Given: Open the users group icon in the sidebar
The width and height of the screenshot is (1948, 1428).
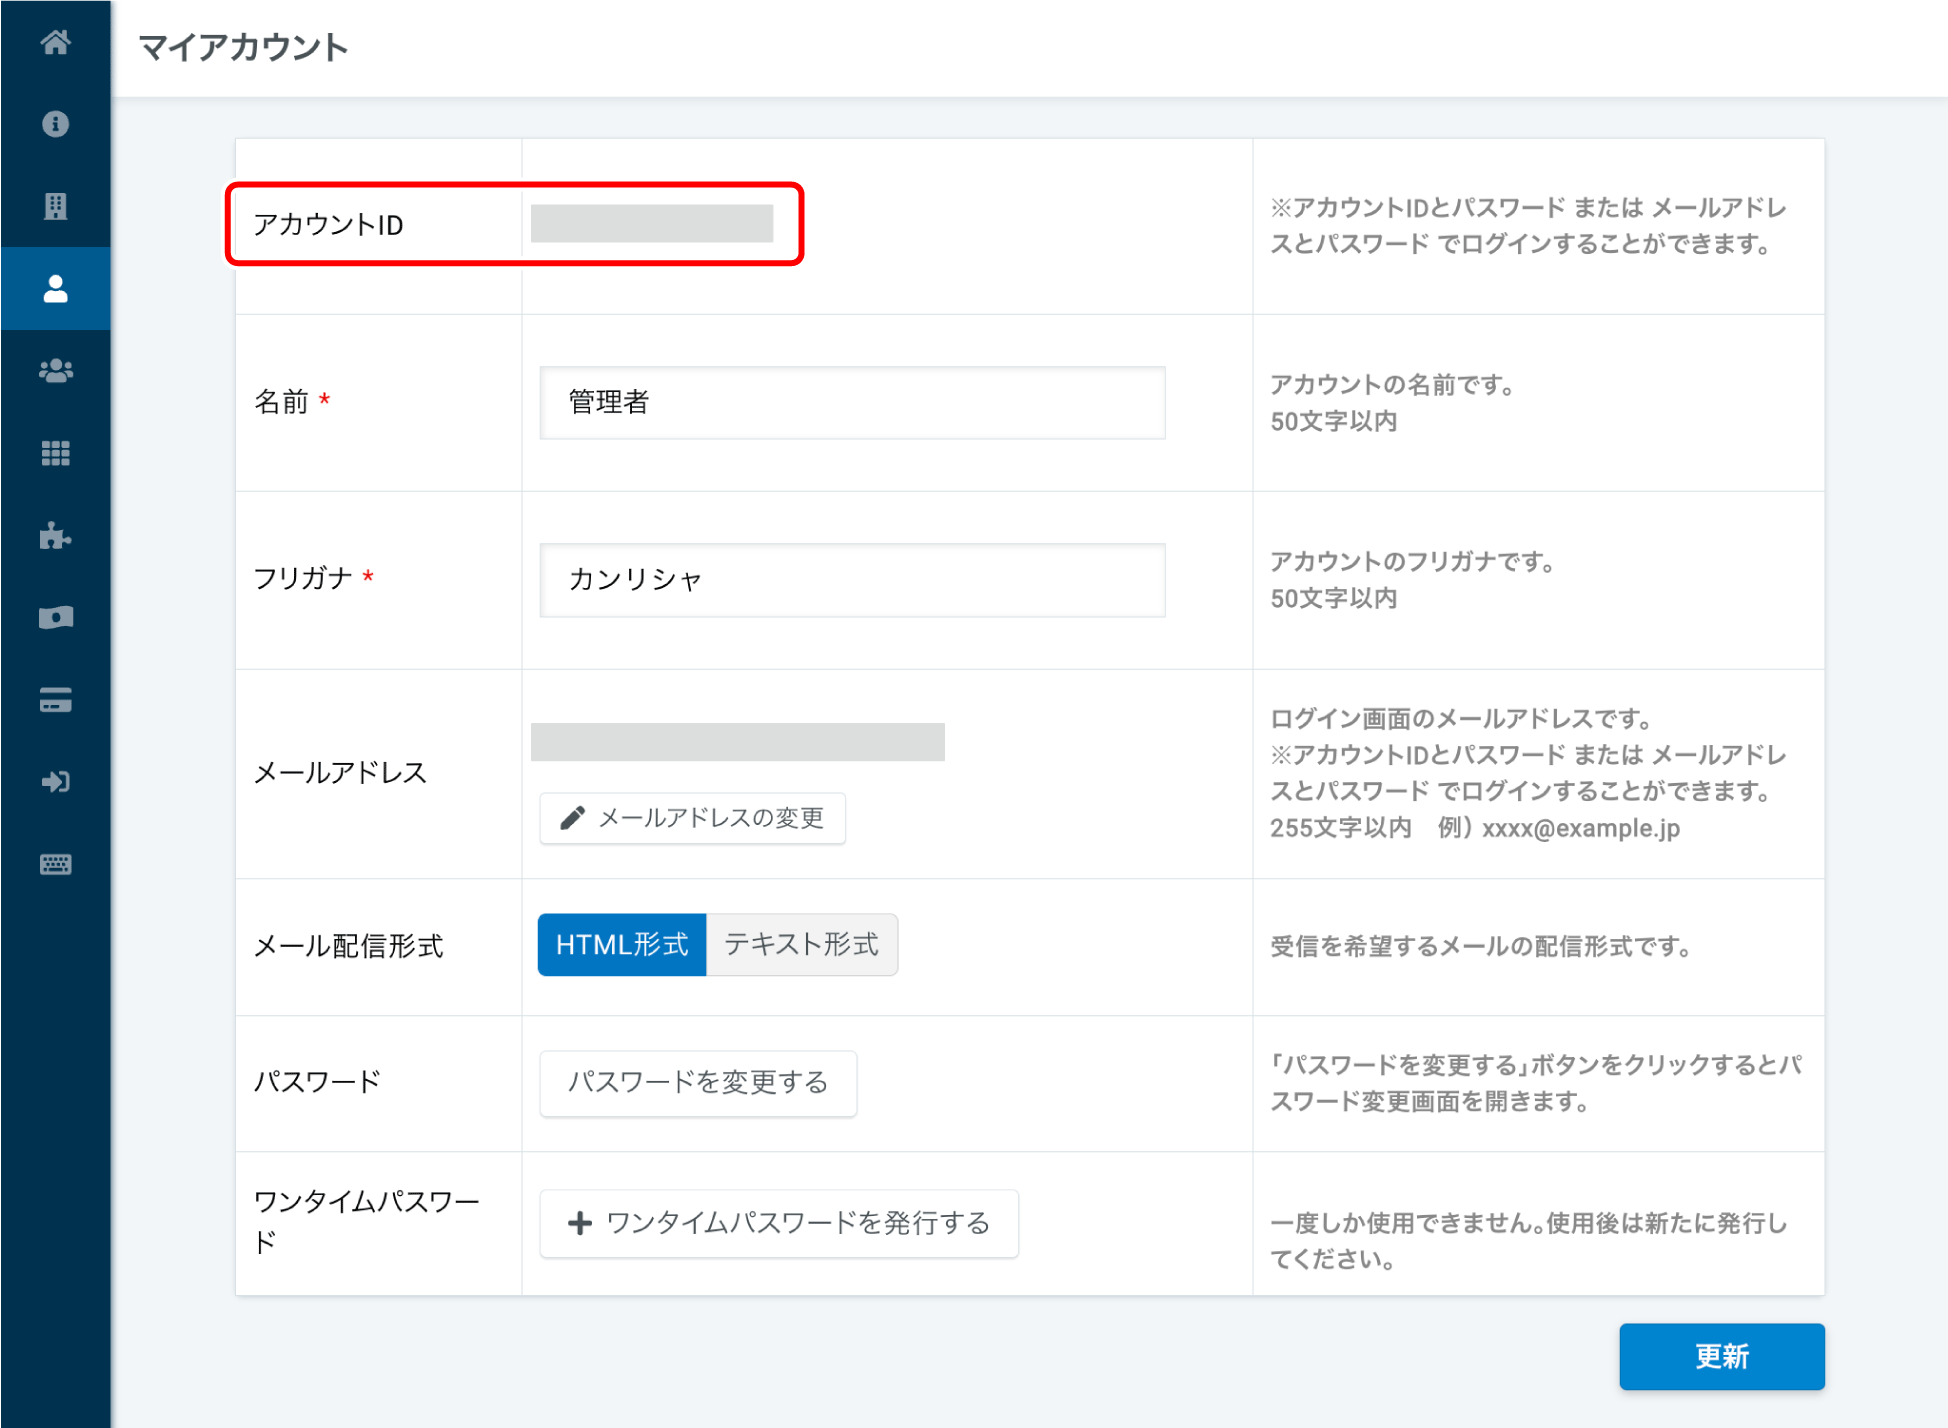Looking at the screenshot, I should click(x=55, y=371).
